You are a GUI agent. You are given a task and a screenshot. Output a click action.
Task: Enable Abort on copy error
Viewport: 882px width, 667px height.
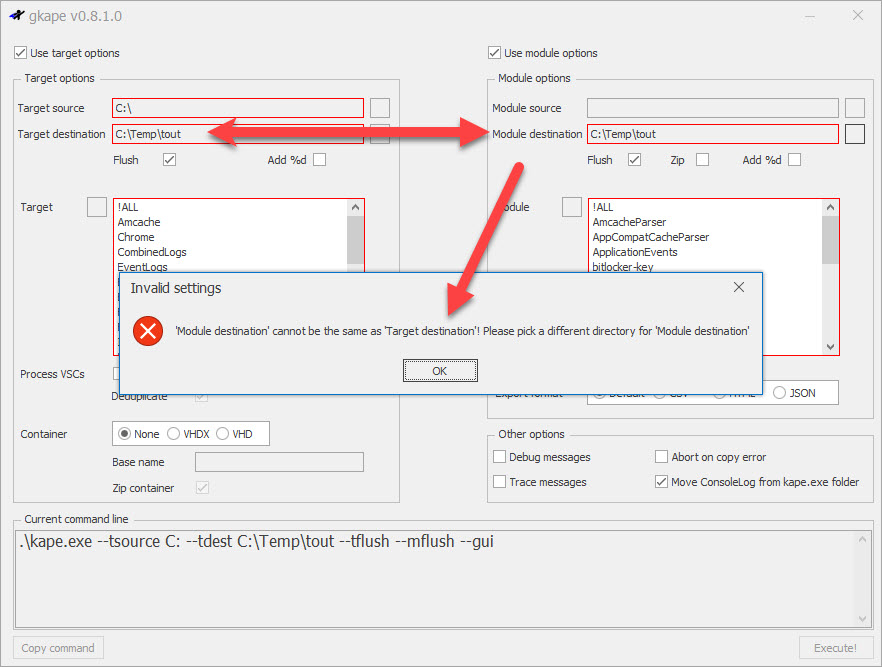[x=661, y=457]
